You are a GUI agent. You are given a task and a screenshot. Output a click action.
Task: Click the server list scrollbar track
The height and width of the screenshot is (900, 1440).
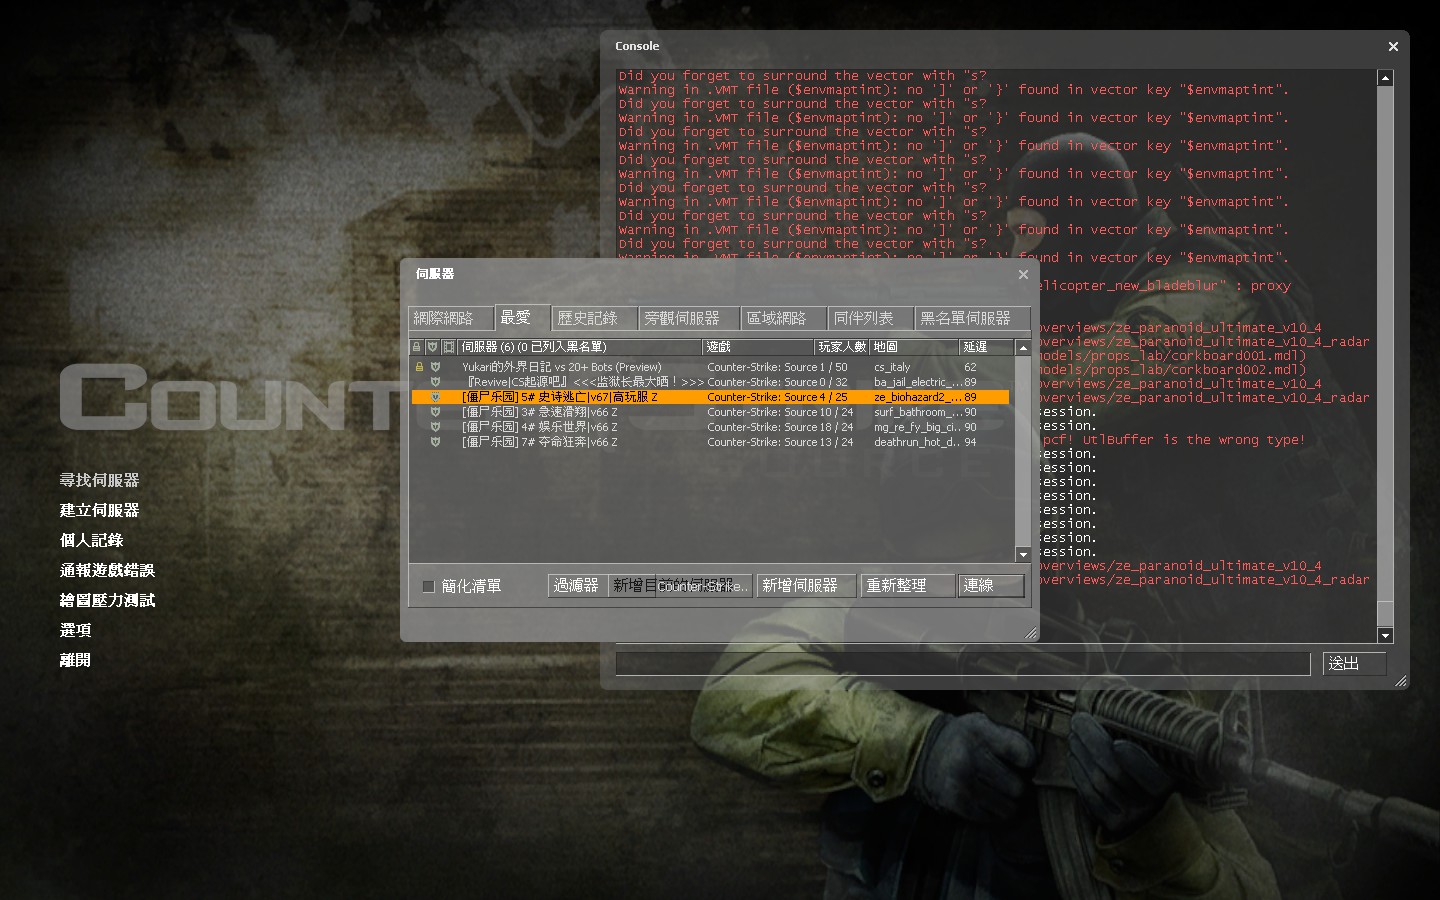(1023, 451)
